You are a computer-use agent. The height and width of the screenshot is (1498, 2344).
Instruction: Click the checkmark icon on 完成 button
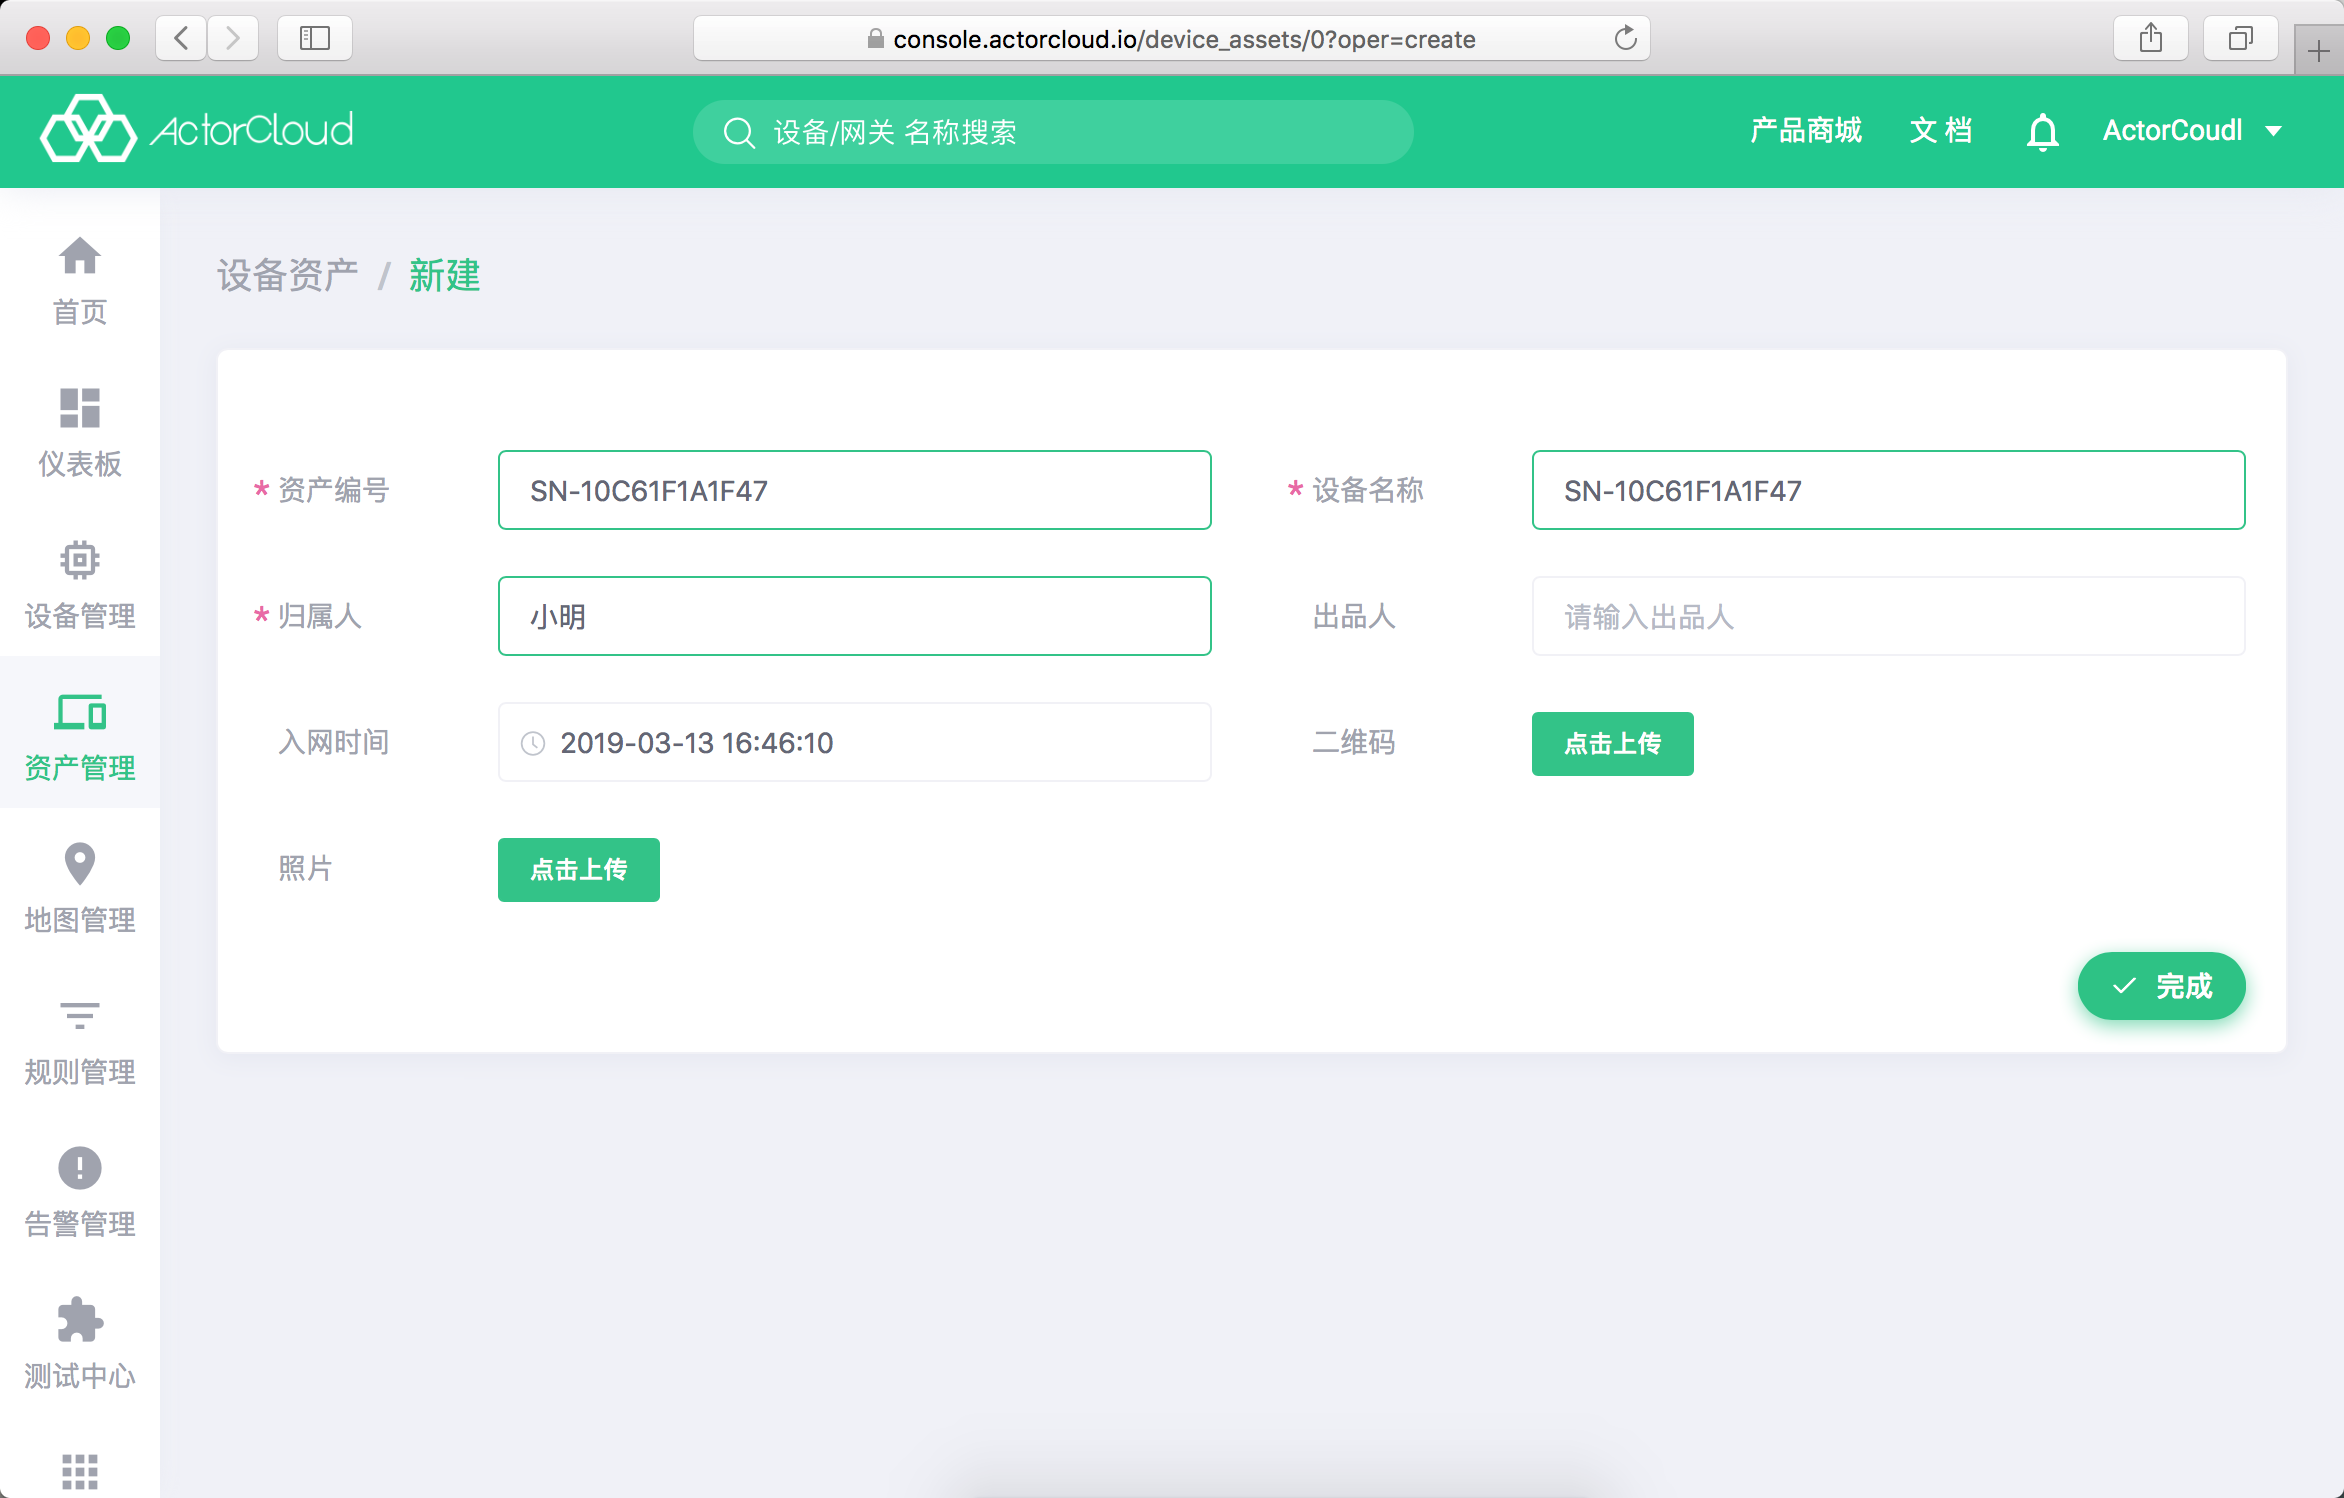(2124, 986)
